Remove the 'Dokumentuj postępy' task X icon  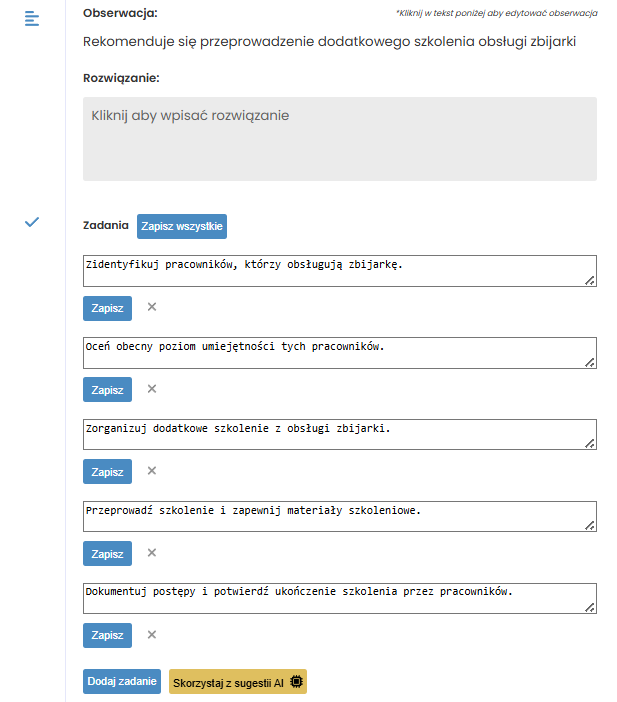click(x=152, y=634)
